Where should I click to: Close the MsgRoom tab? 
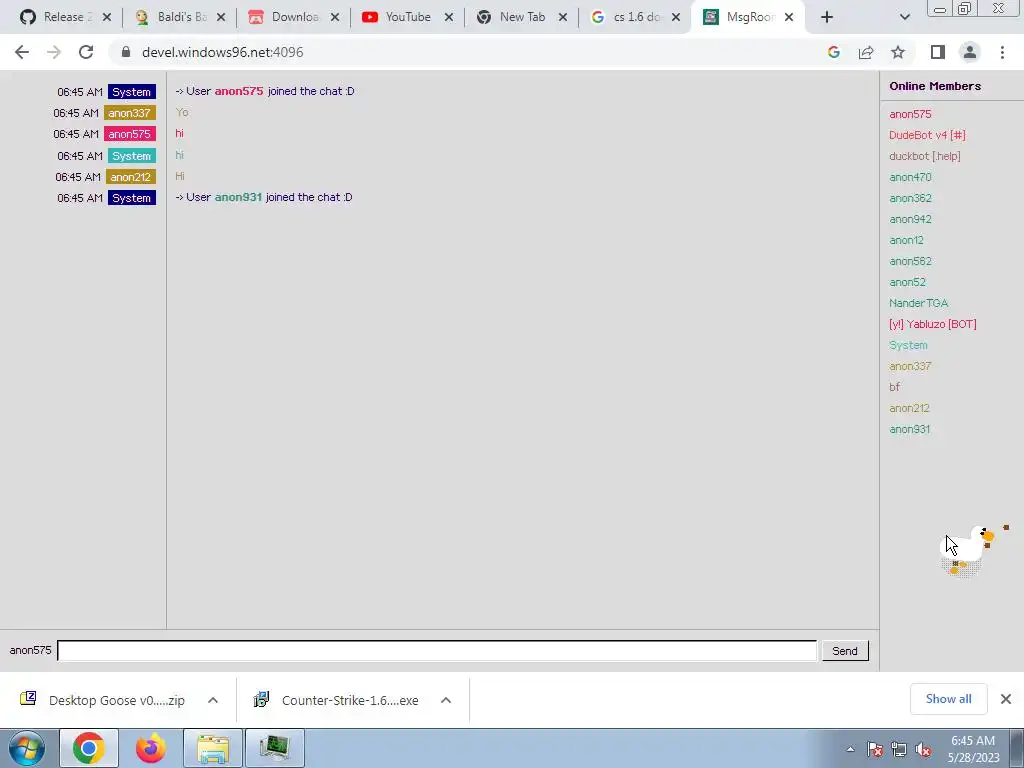(789, 17)
